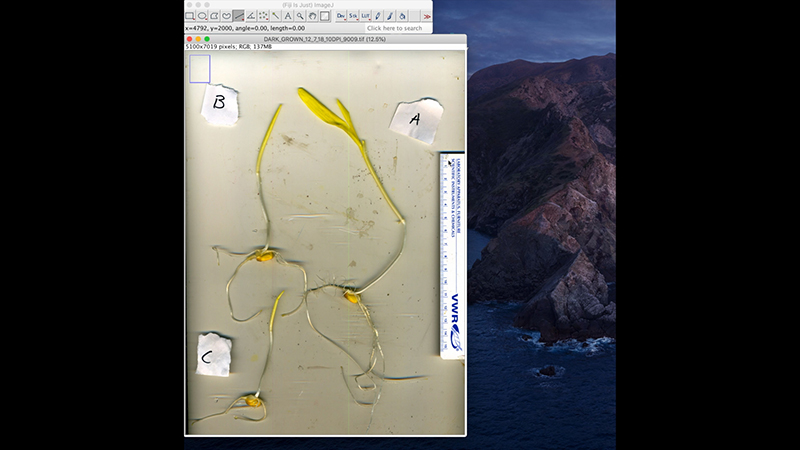The image size is (800, 450).
Task: Activate the Straight Line tool
Action: point(239,16)
